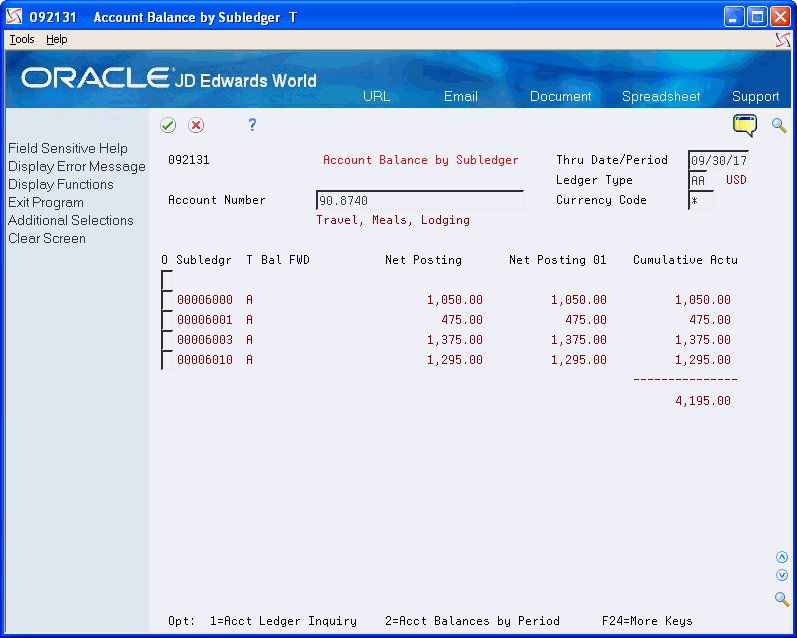
Task: Open the Tools menu
Action: tap(22, 39)
